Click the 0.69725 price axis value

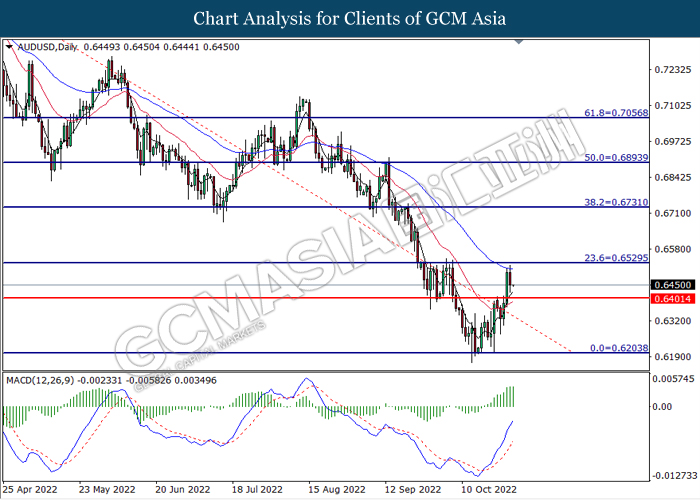[673, 142]
